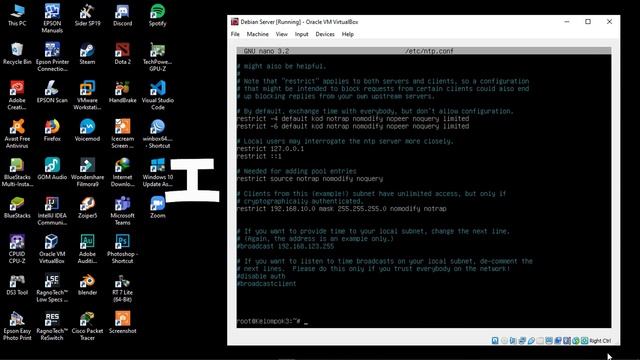
Task: Open TechPowerUp GPU-Z icon
Action: click(158, 57)
